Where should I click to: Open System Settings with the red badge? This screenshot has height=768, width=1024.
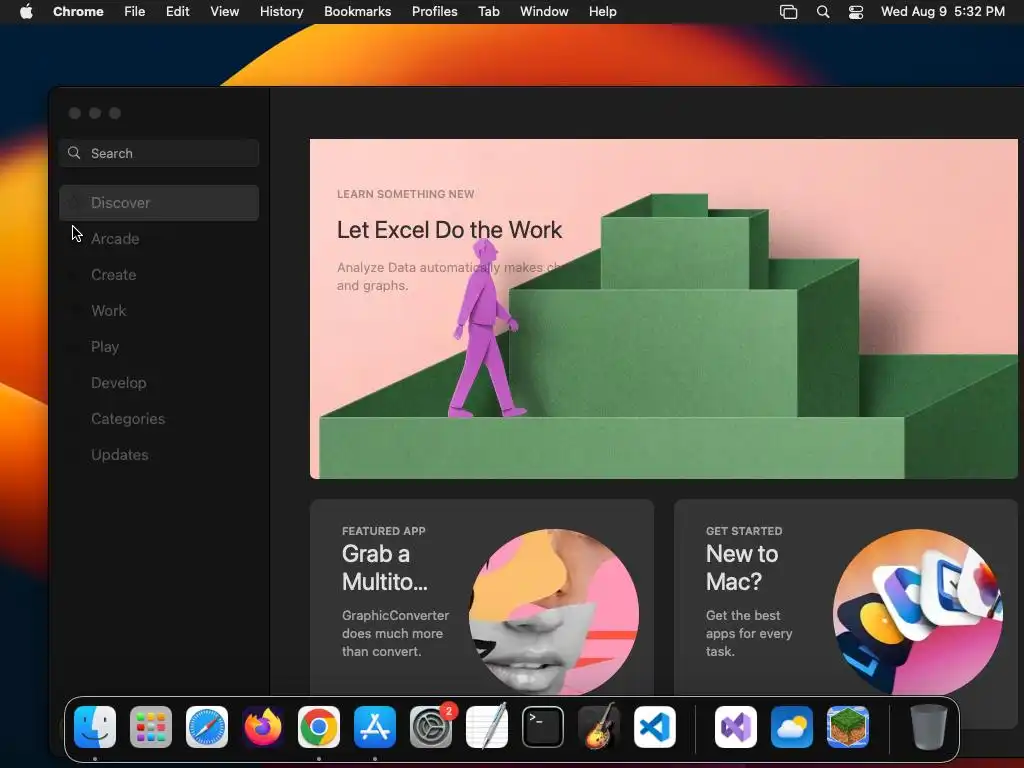(x=431, y=727)
